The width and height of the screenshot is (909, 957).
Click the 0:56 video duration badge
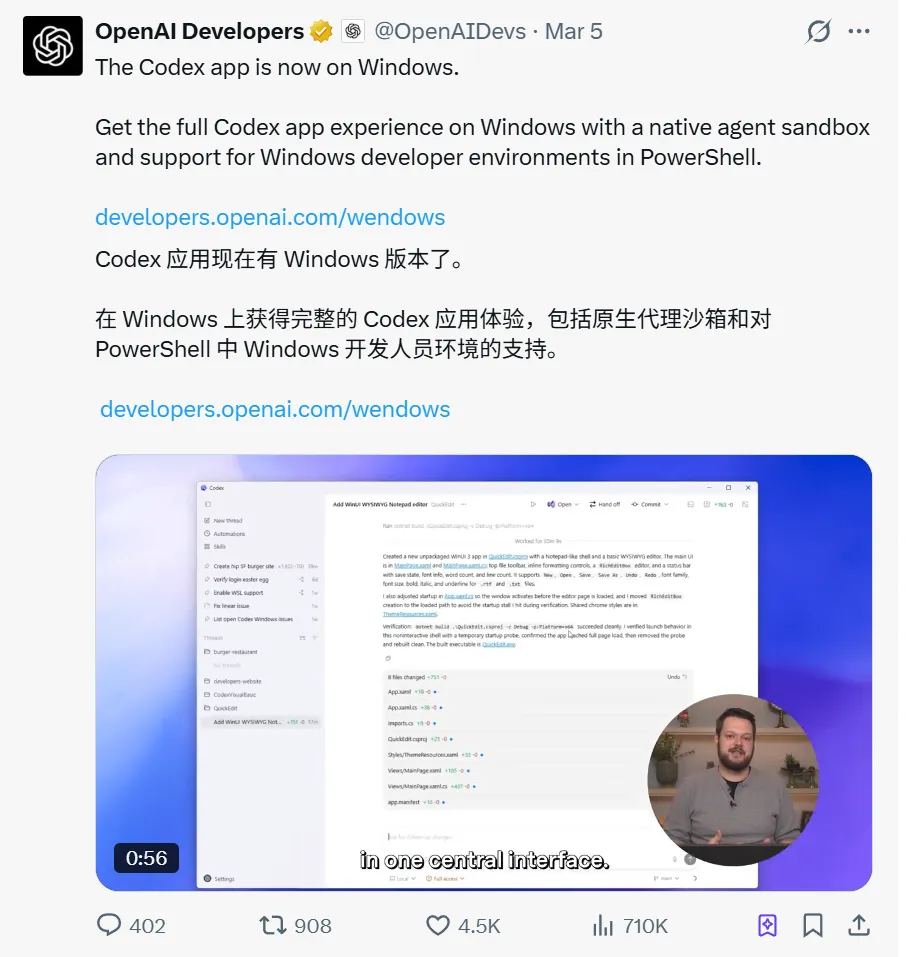pyautogui.click(x=147, y=858)
